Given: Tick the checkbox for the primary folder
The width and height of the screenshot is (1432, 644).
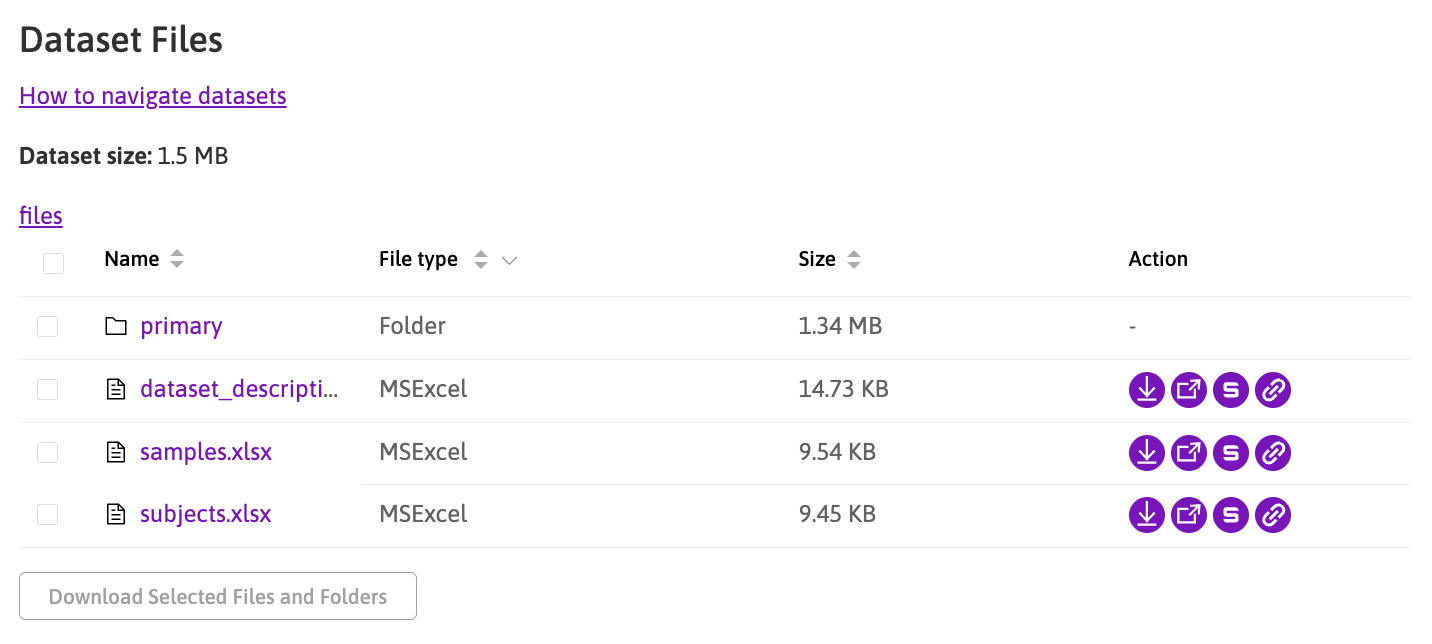Looking at the screenshot, I should pos(47,327).
